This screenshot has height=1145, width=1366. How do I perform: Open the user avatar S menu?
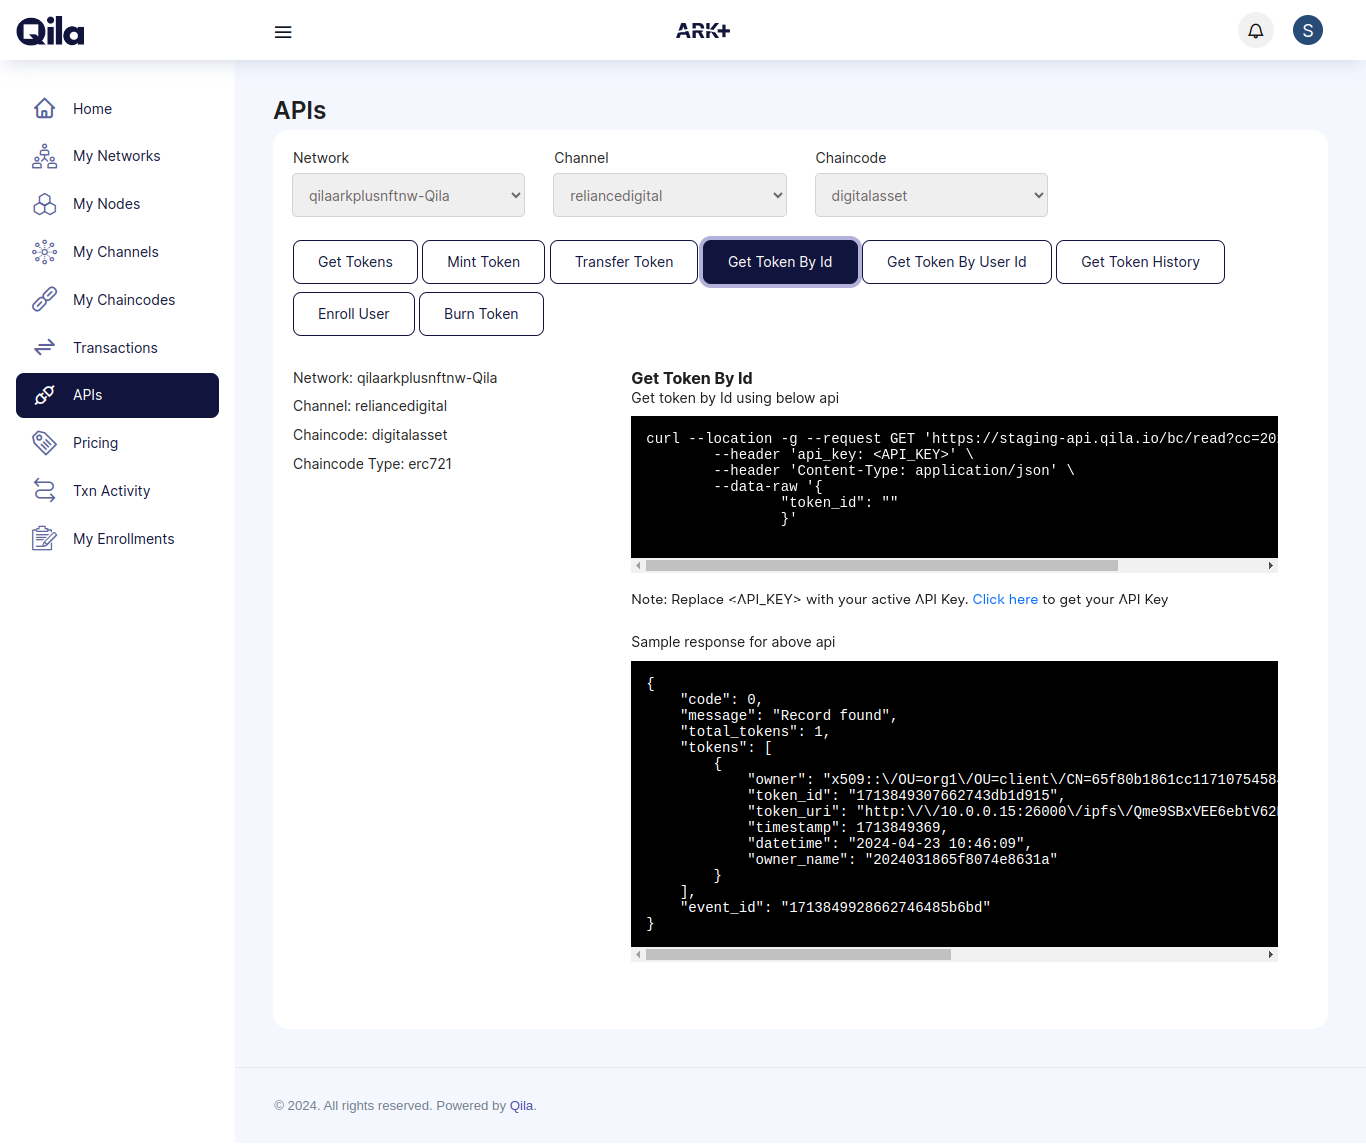[x=1308, y=30]
